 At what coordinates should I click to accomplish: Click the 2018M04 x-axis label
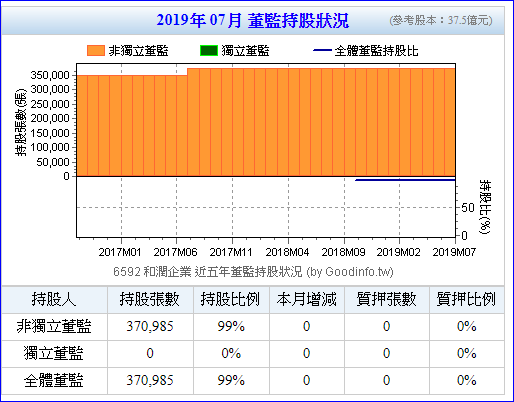point(287,252)
